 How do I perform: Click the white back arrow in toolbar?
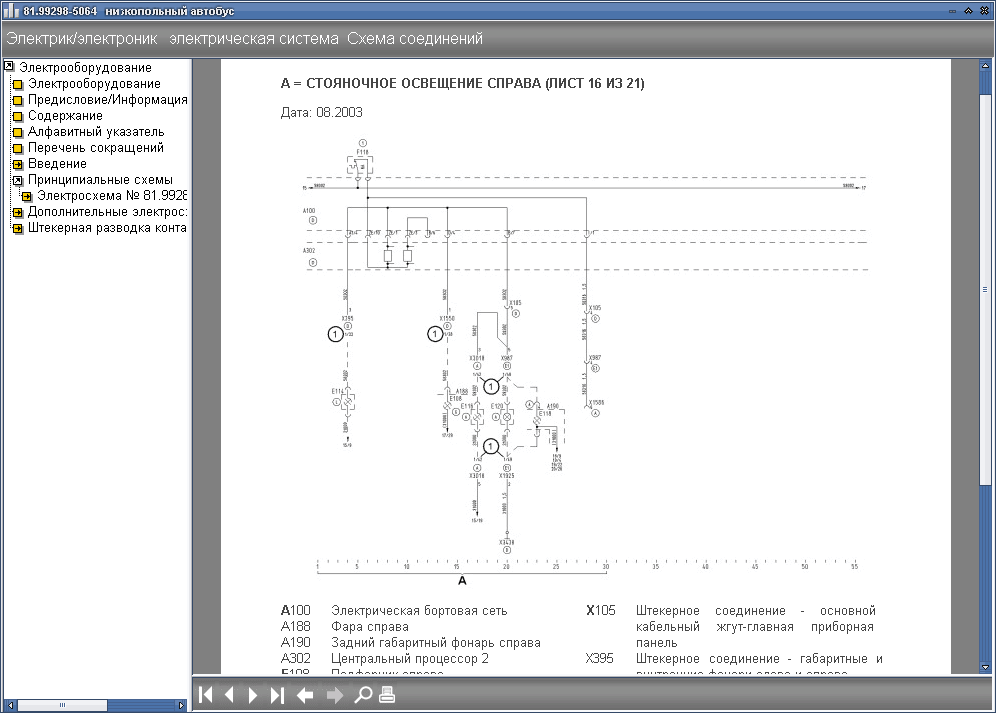[305, 695]
